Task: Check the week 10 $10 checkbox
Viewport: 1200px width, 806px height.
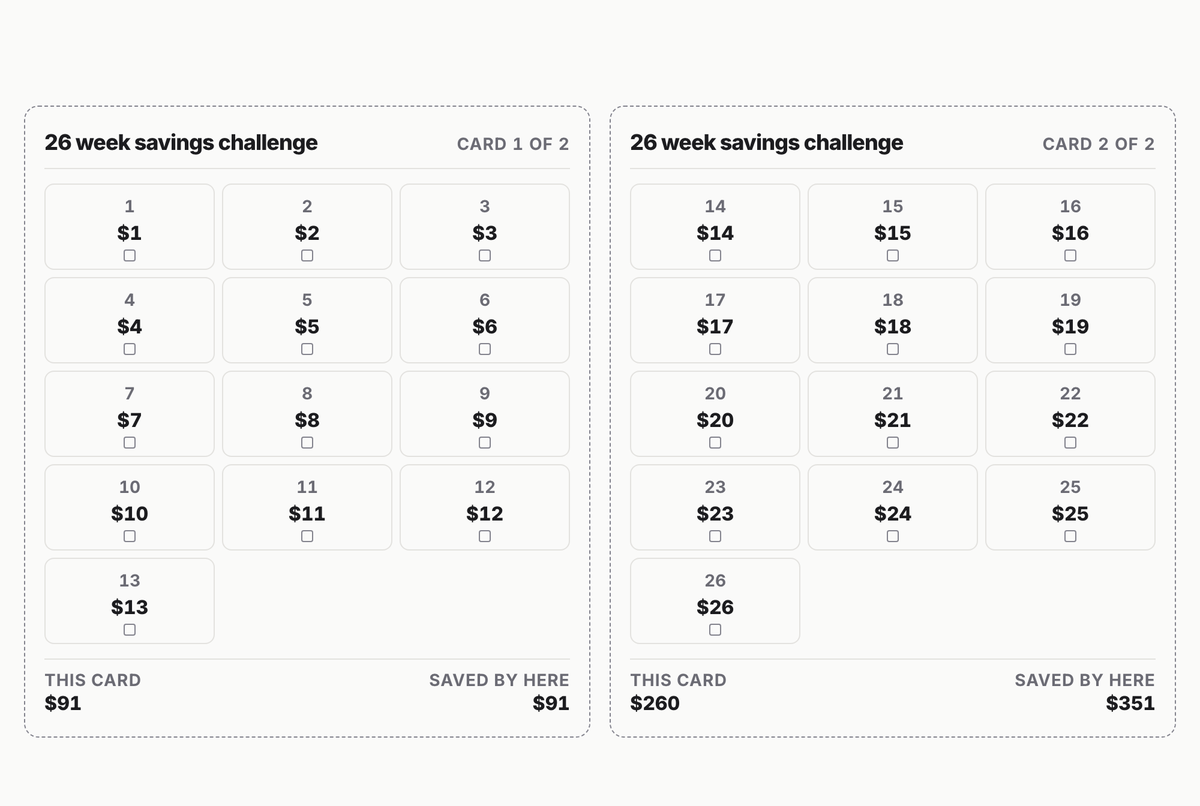Action: click(x=129, y=536)
